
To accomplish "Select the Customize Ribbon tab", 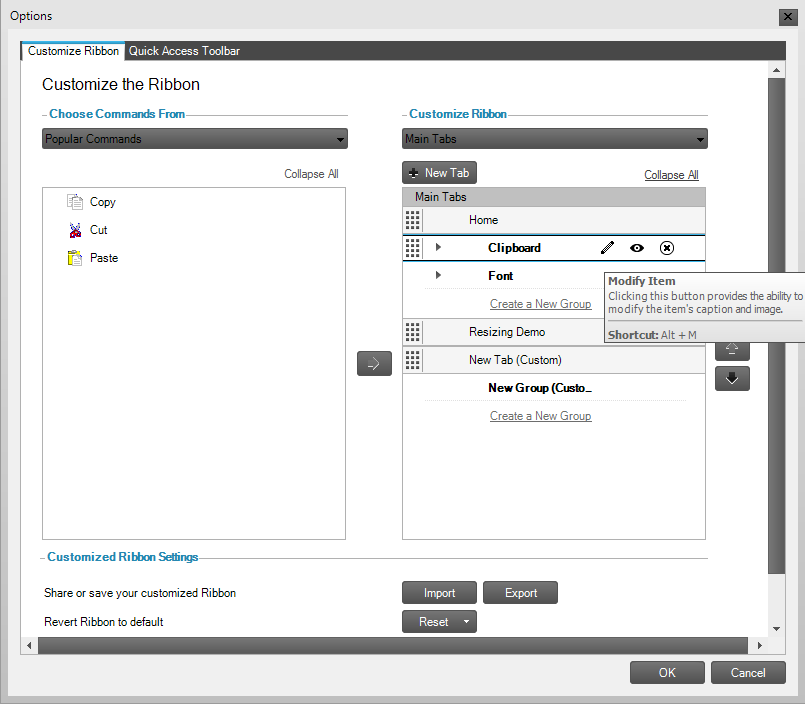I will (72, 51).
